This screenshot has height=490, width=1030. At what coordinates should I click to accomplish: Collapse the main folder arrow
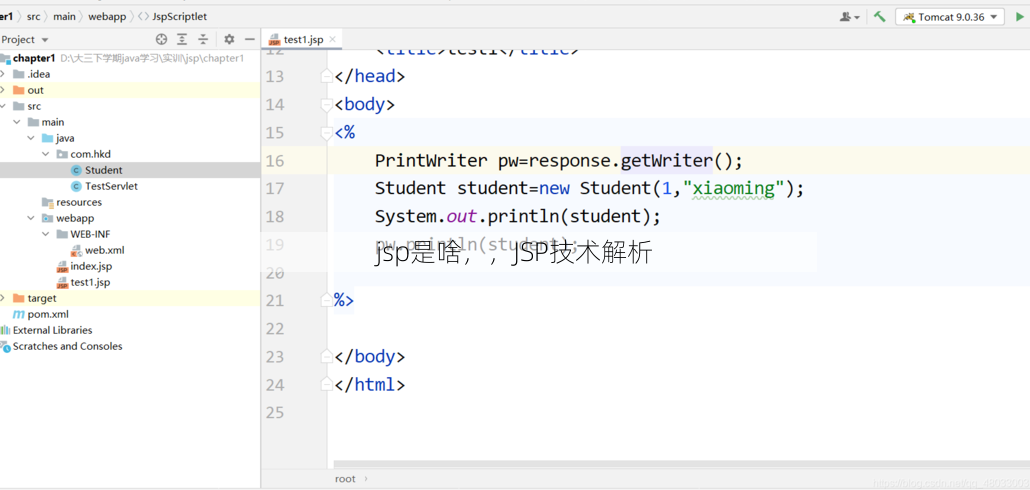tap(17, 122)
